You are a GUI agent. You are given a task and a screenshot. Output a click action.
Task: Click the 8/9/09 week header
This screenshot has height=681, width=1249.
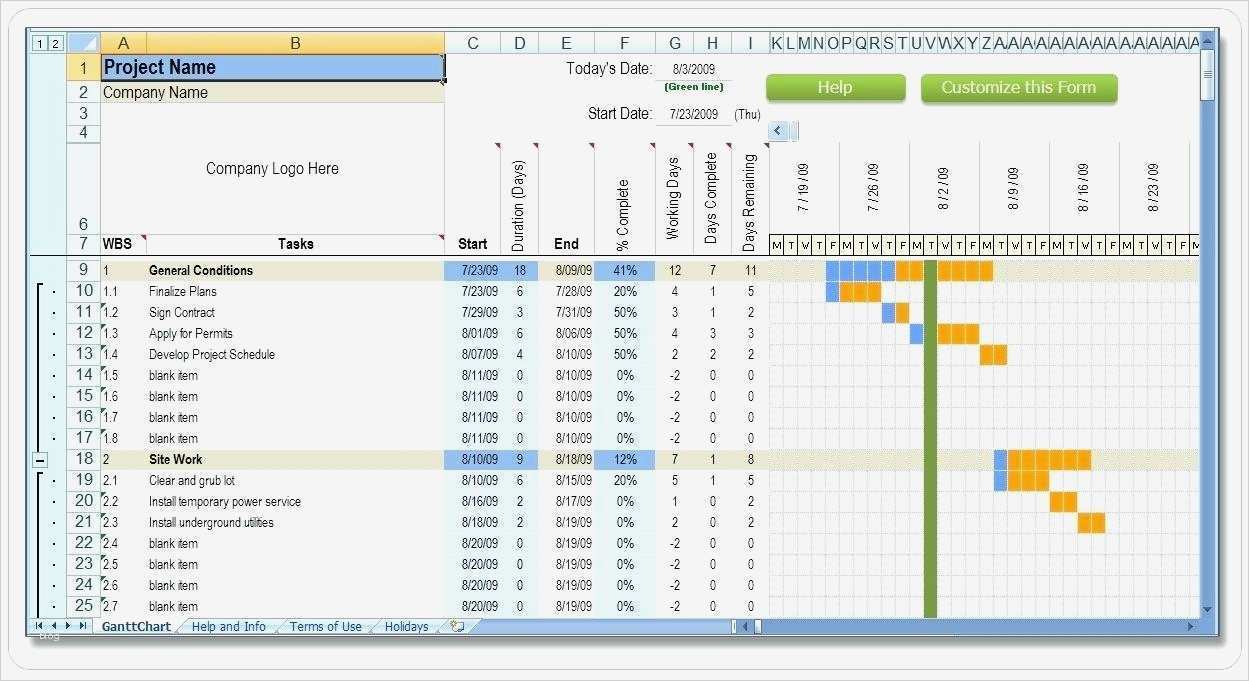1014,187
